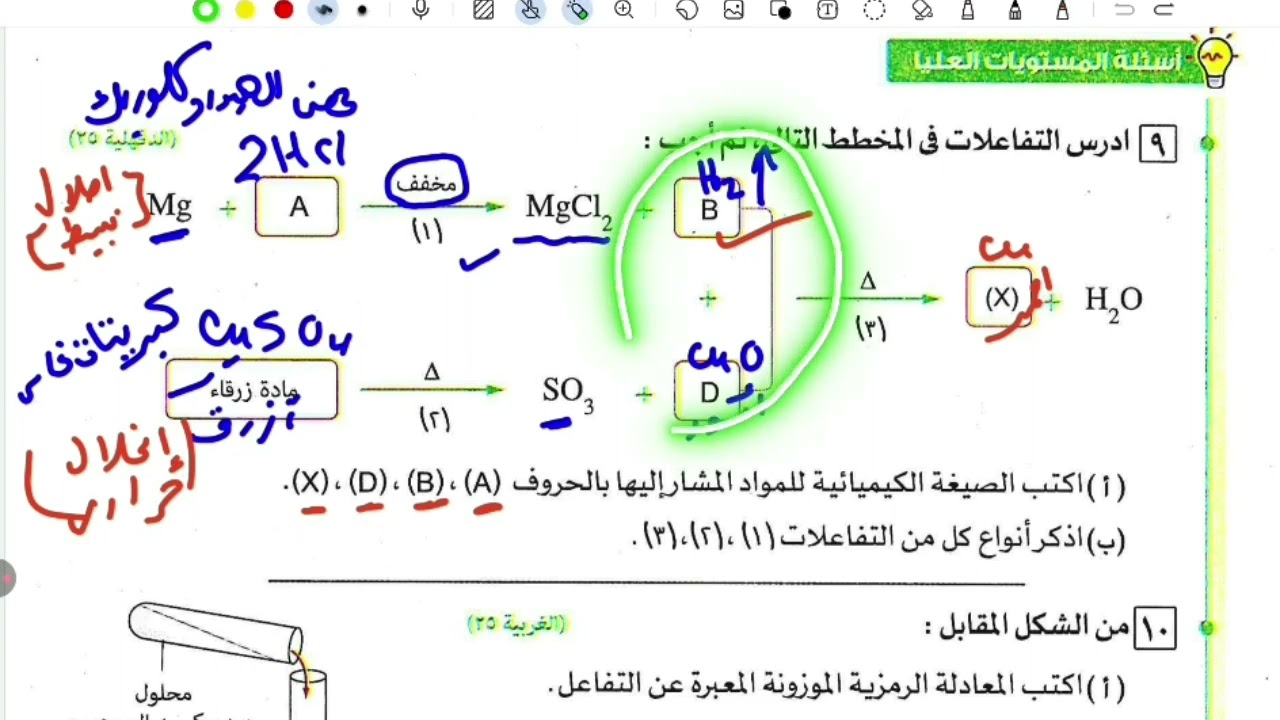The image size is (1280, 720).
Task: Click the box labeled B
Action: [708, 209]
